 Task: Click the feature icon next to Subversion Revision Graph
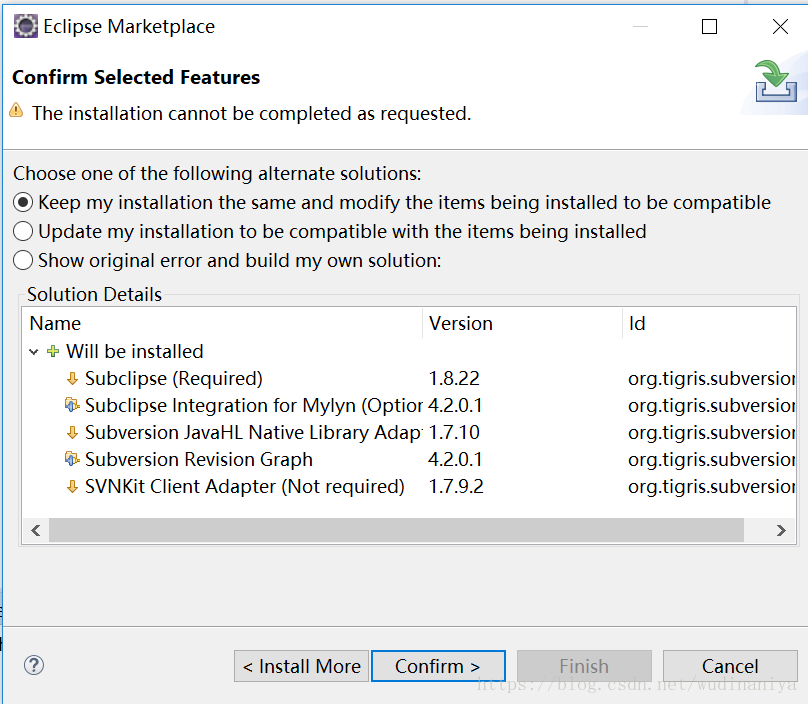72,459
